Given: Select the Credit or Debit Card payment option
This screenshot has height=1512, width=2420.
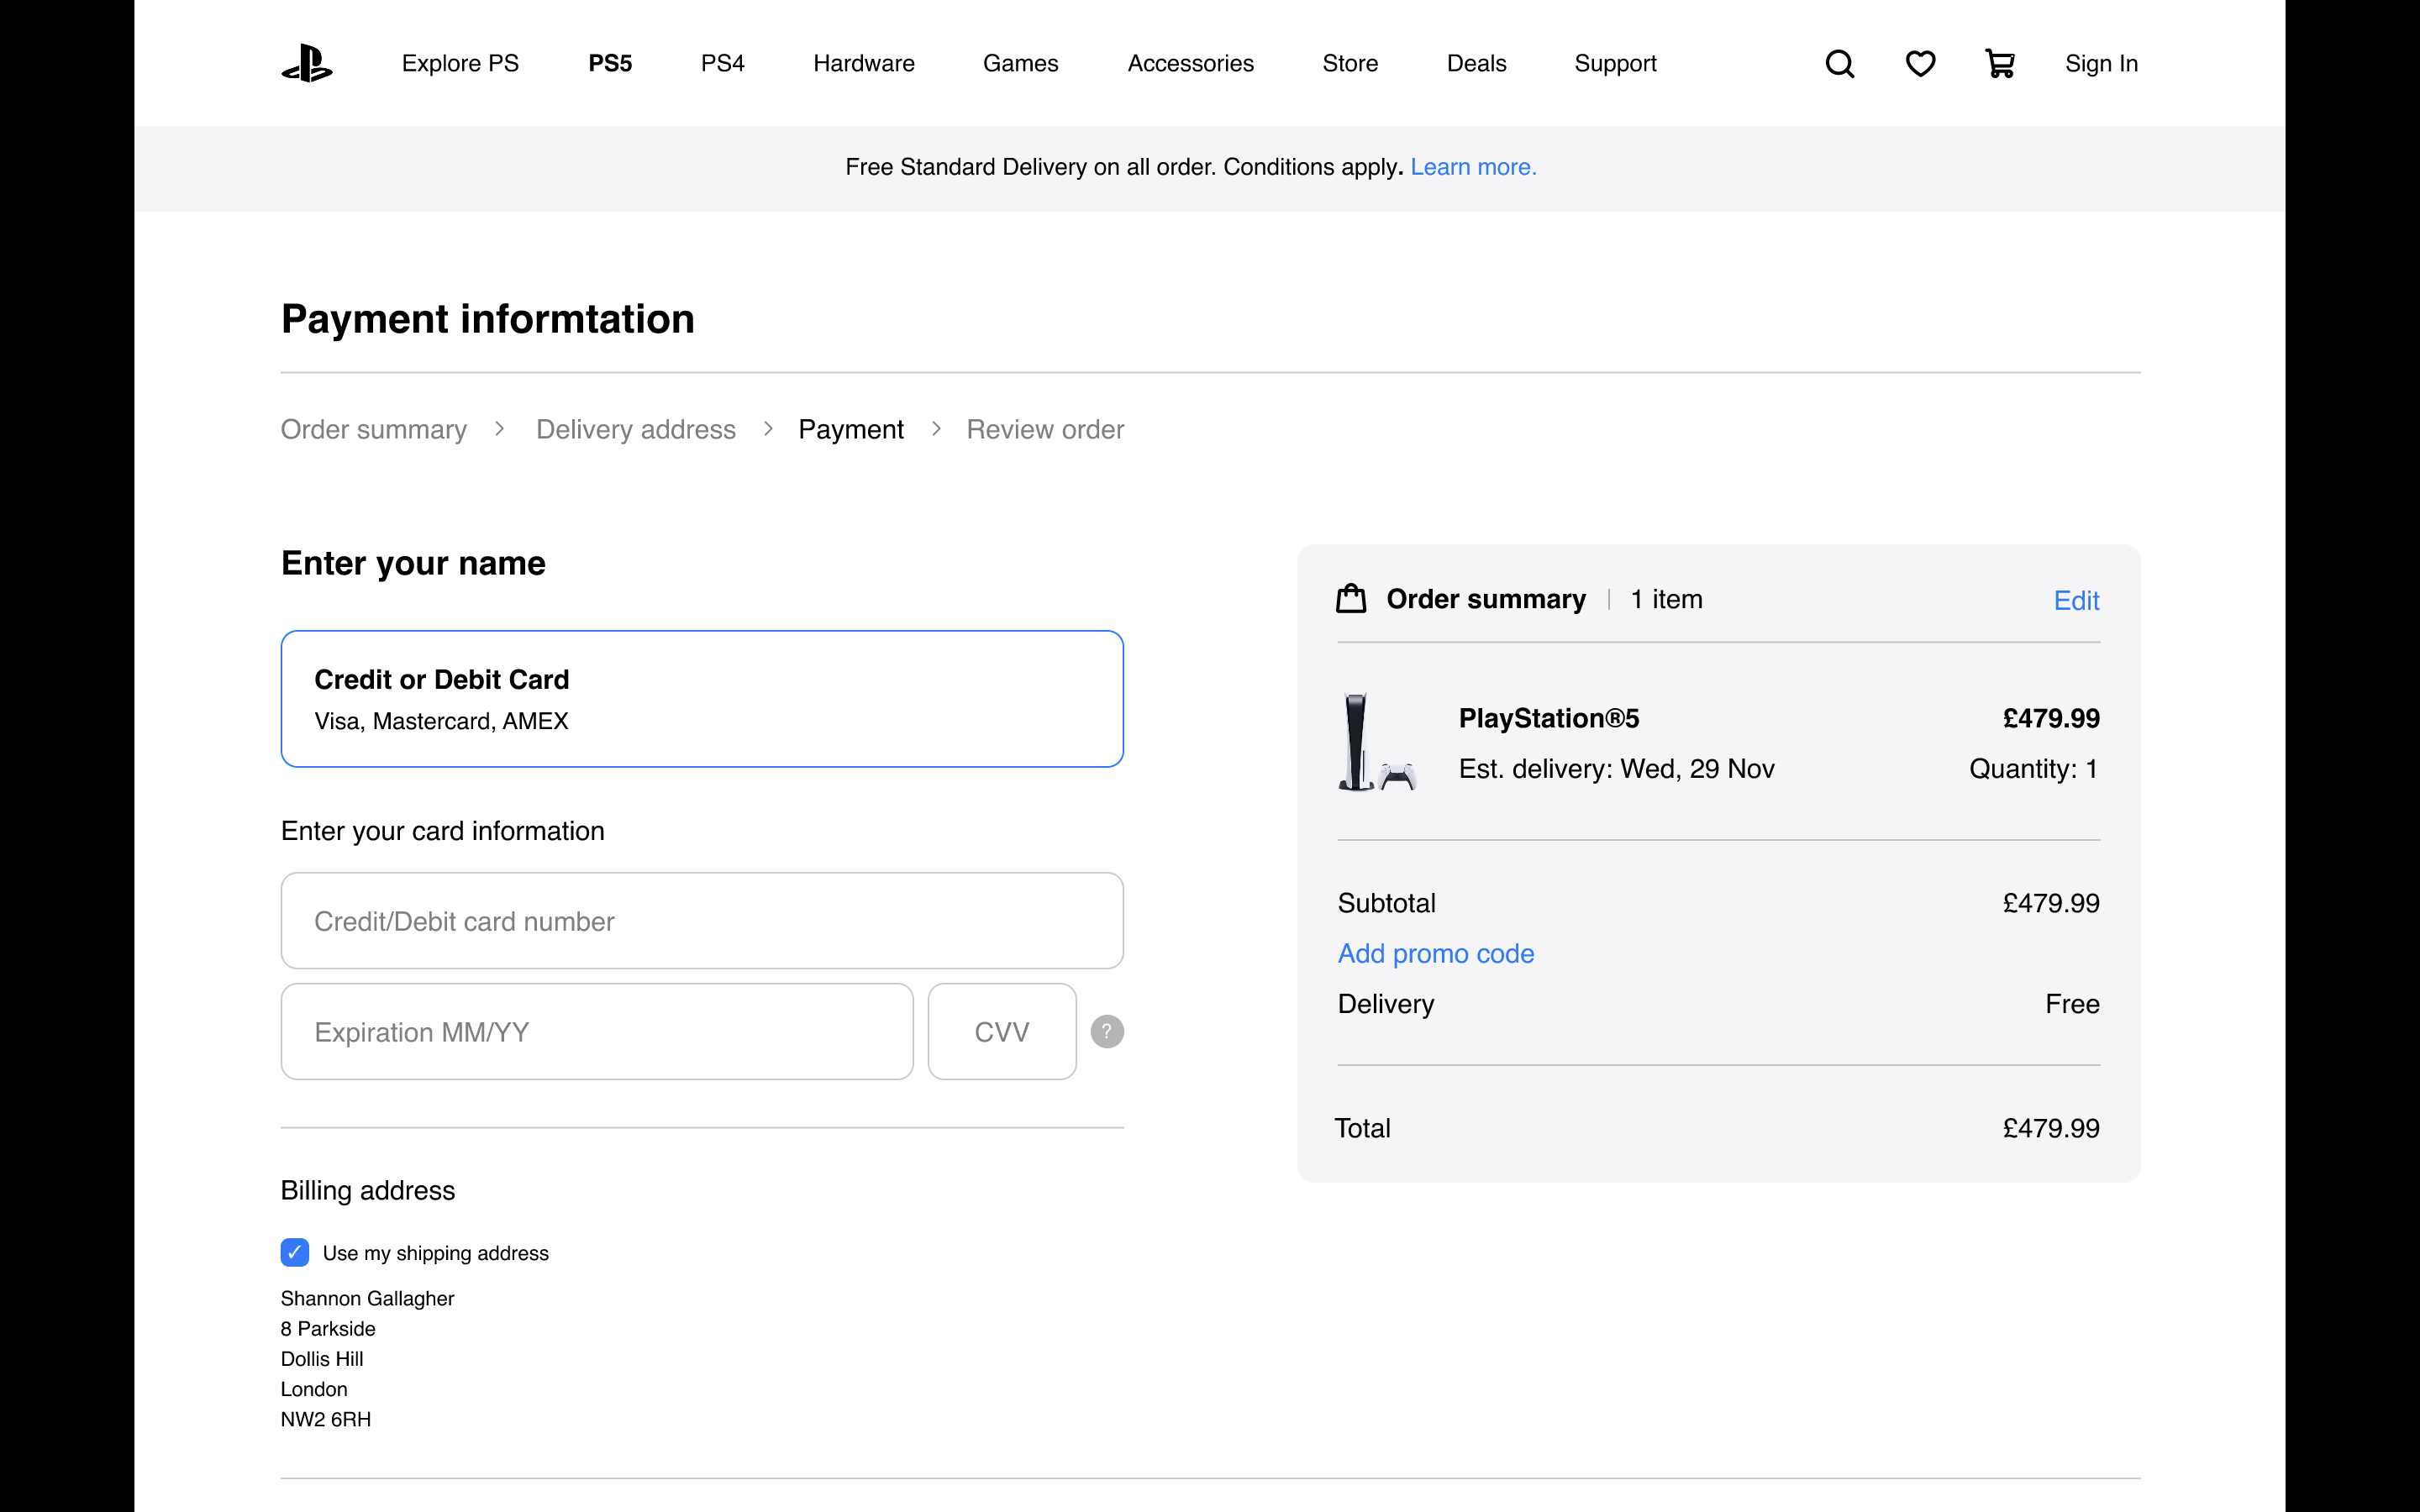Looking at the screenshot, I should (702, 699).
